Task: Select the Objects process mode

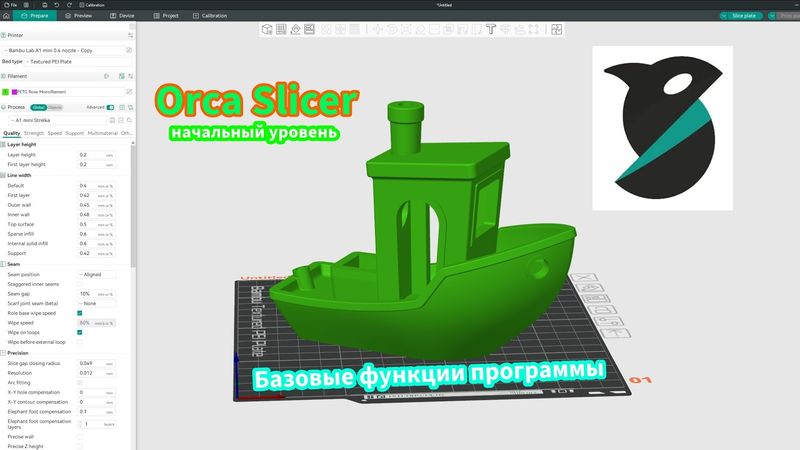Action: pyautogui.click(x=55, y=108)
